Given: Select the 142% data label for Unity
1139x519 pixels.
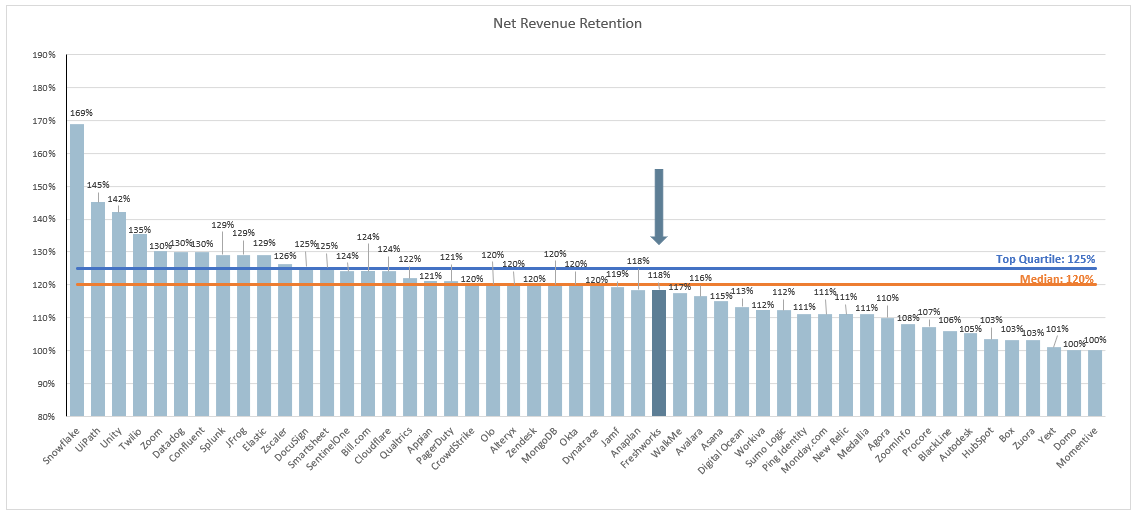Looking at the screenshot, I should point(119,199).
